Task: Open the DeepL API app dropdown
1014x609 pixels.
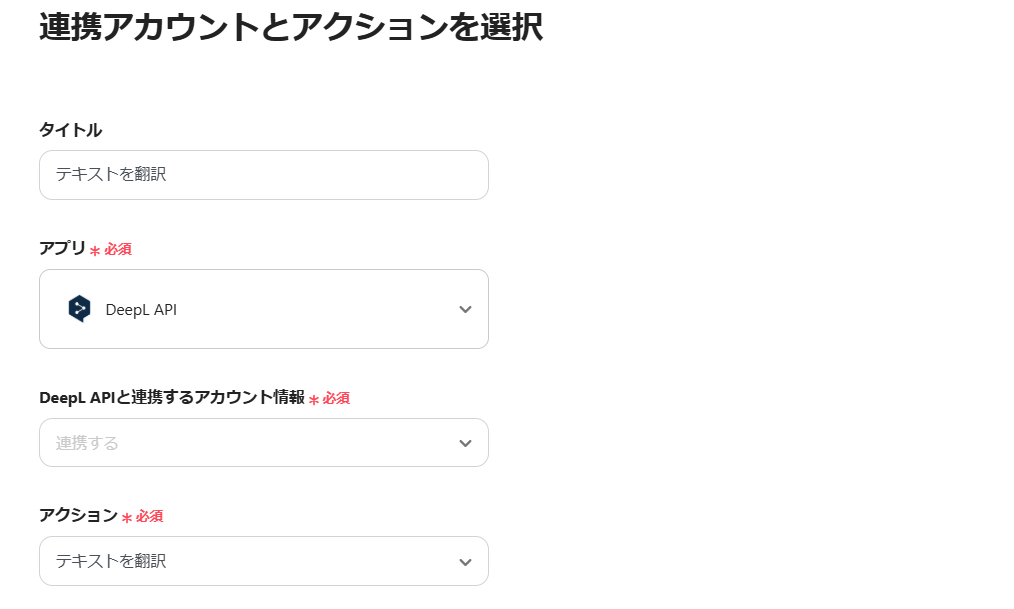Action: click(264, 309)
